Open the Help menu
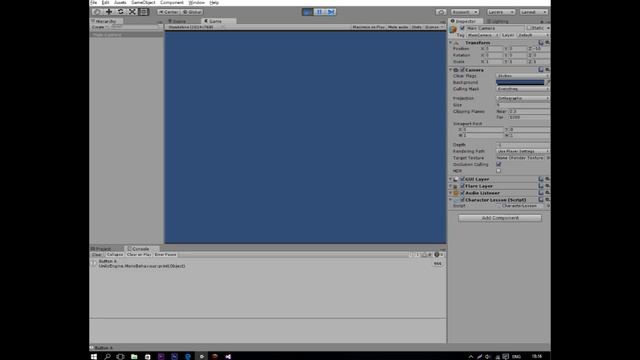 click(214, 2)
